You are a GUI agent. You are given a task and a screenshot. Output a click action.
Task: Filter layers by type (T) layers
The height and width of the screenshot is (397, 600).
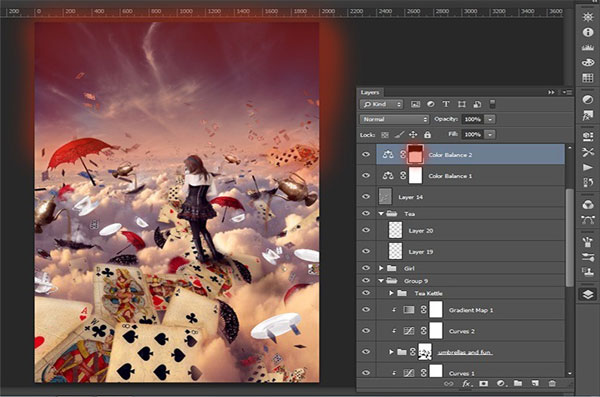coord(446,104)
